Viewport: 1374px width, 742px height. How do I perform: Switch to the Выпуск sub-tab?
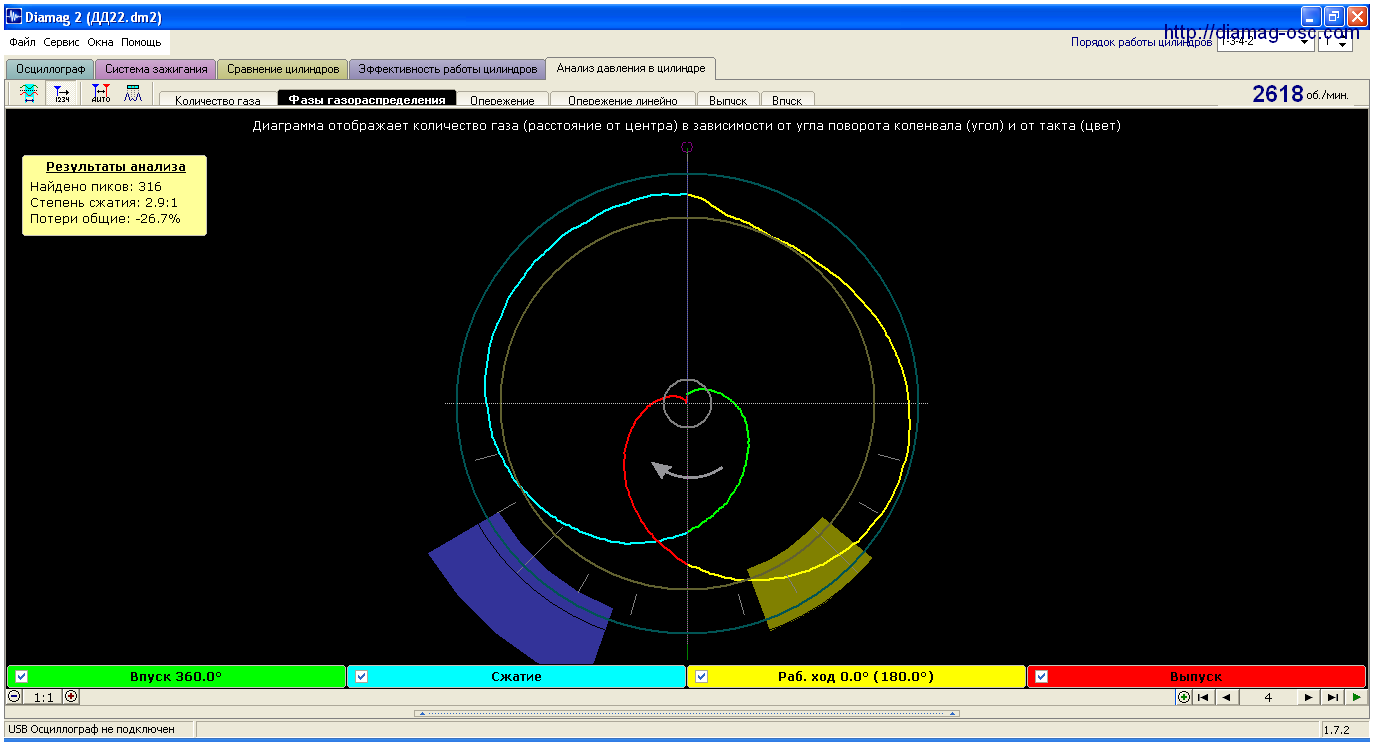pyautogui.click(x=728, y=100)
